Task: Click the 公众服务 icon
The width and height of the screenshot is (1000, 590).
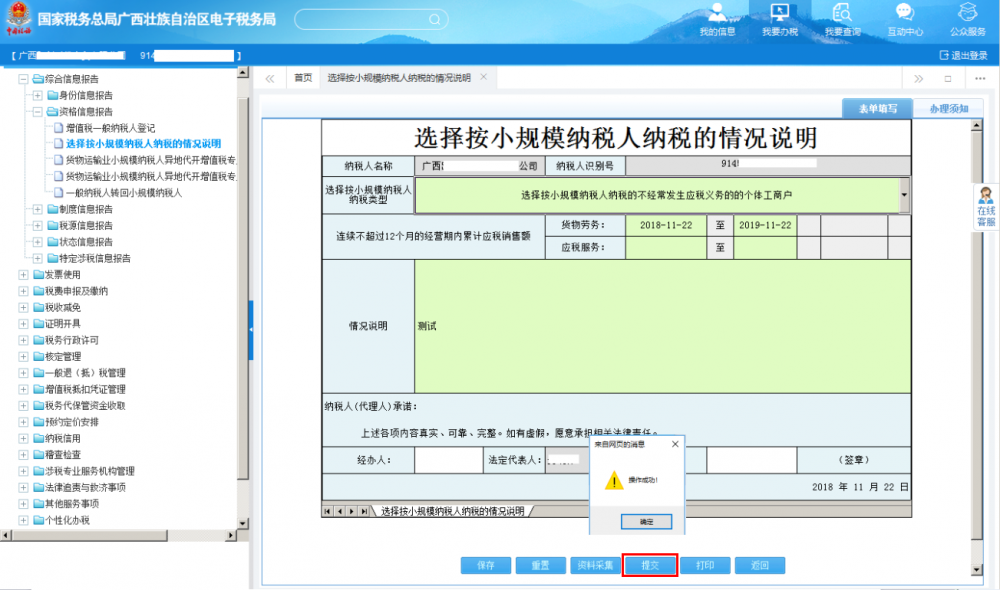Action: click(x=967, y=13)
